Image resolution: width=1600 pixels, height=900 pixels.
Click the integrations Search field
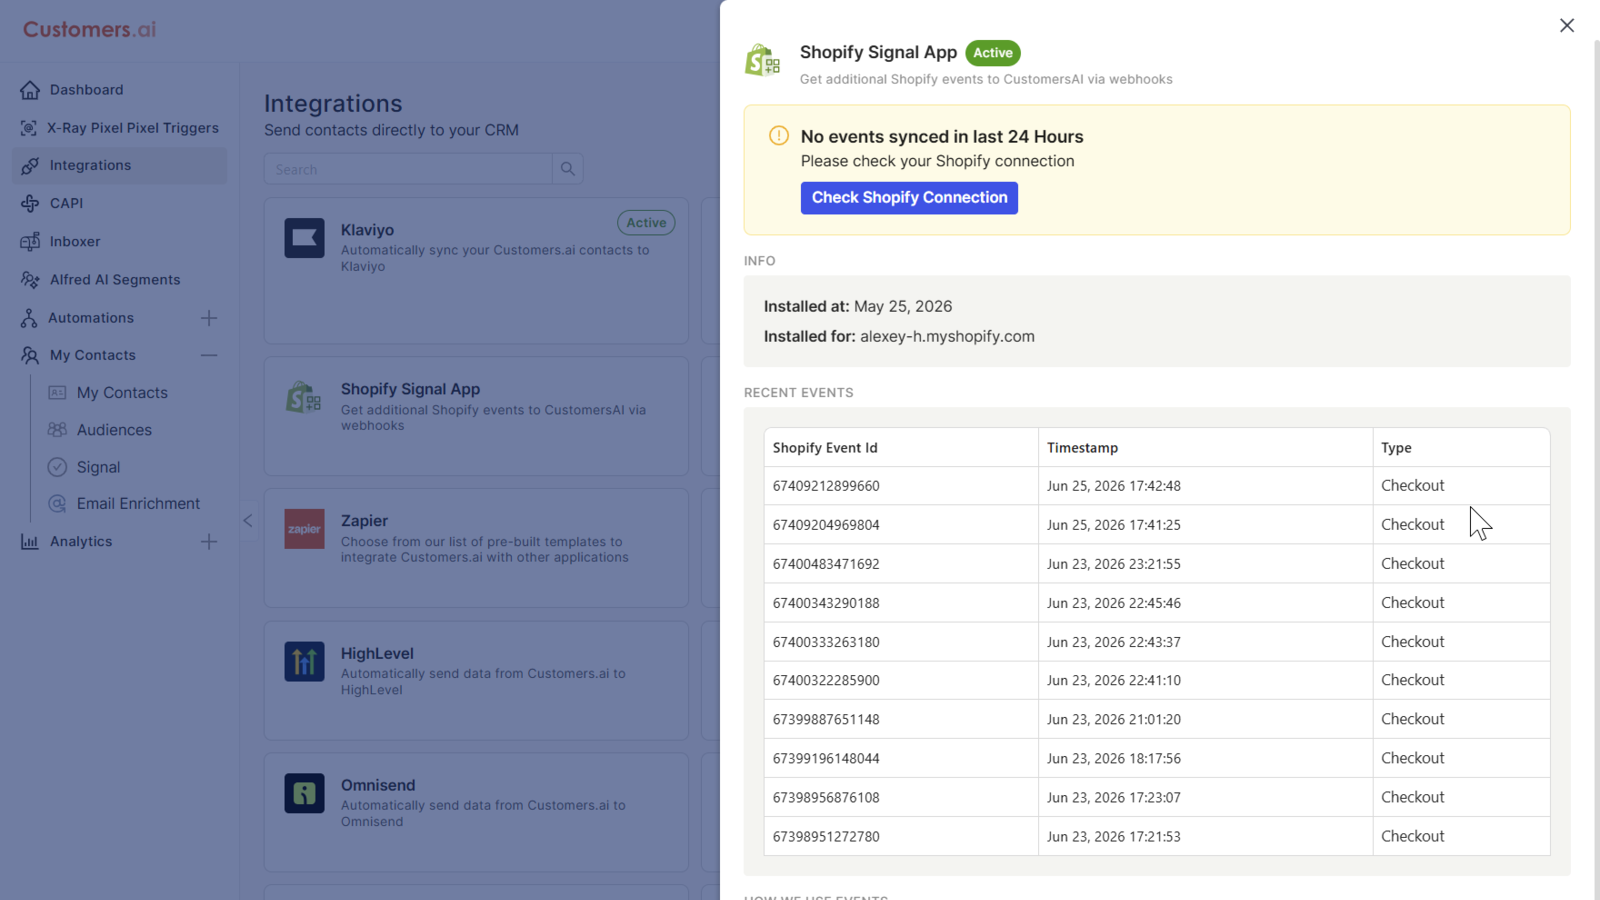tap(408, 169)
